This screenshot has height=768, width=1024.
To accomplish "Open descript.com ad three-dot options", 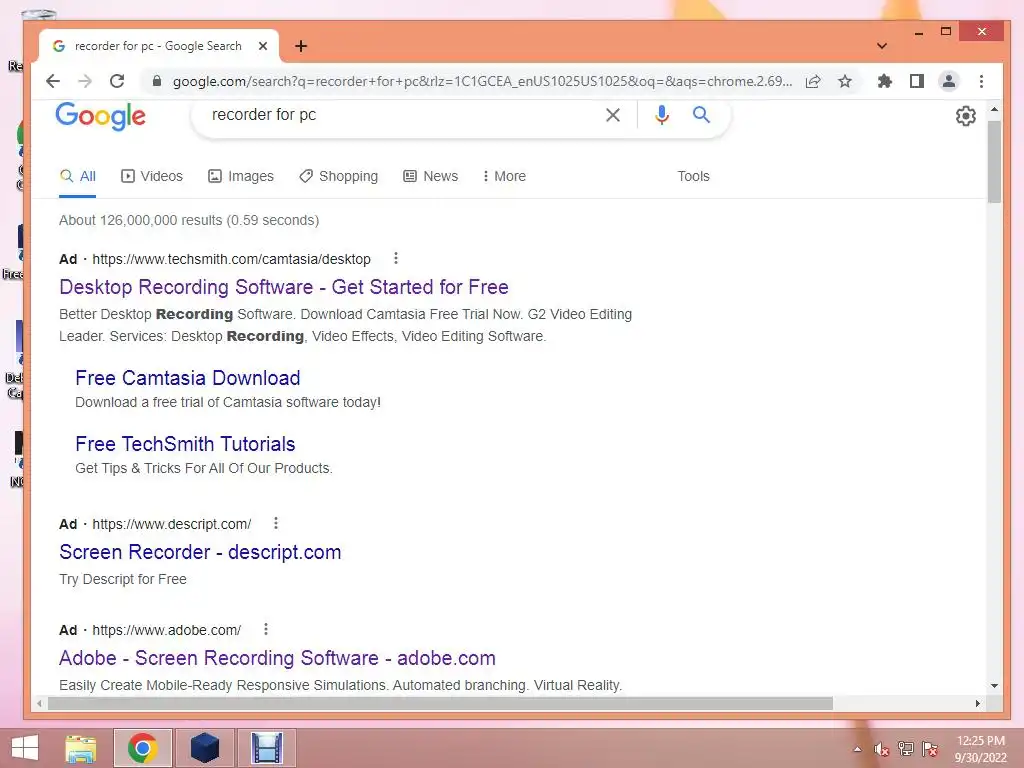I will [x=276, y=523].
